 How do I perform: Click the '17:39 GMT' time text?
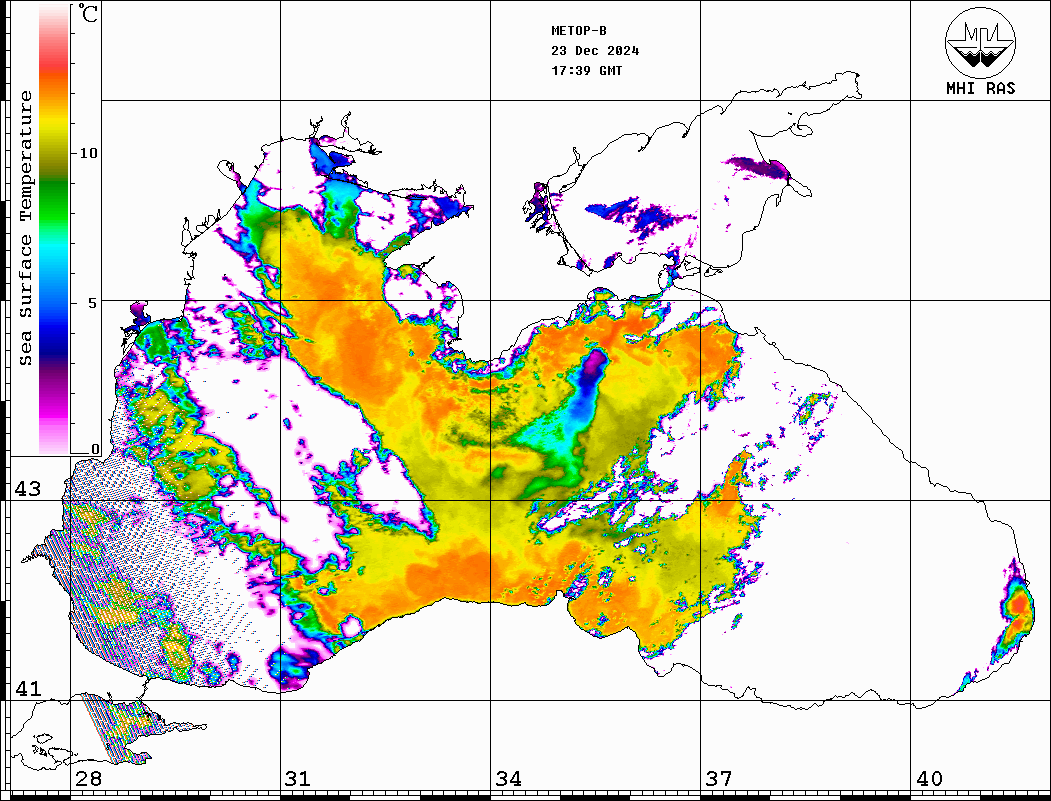click(587, 70)
